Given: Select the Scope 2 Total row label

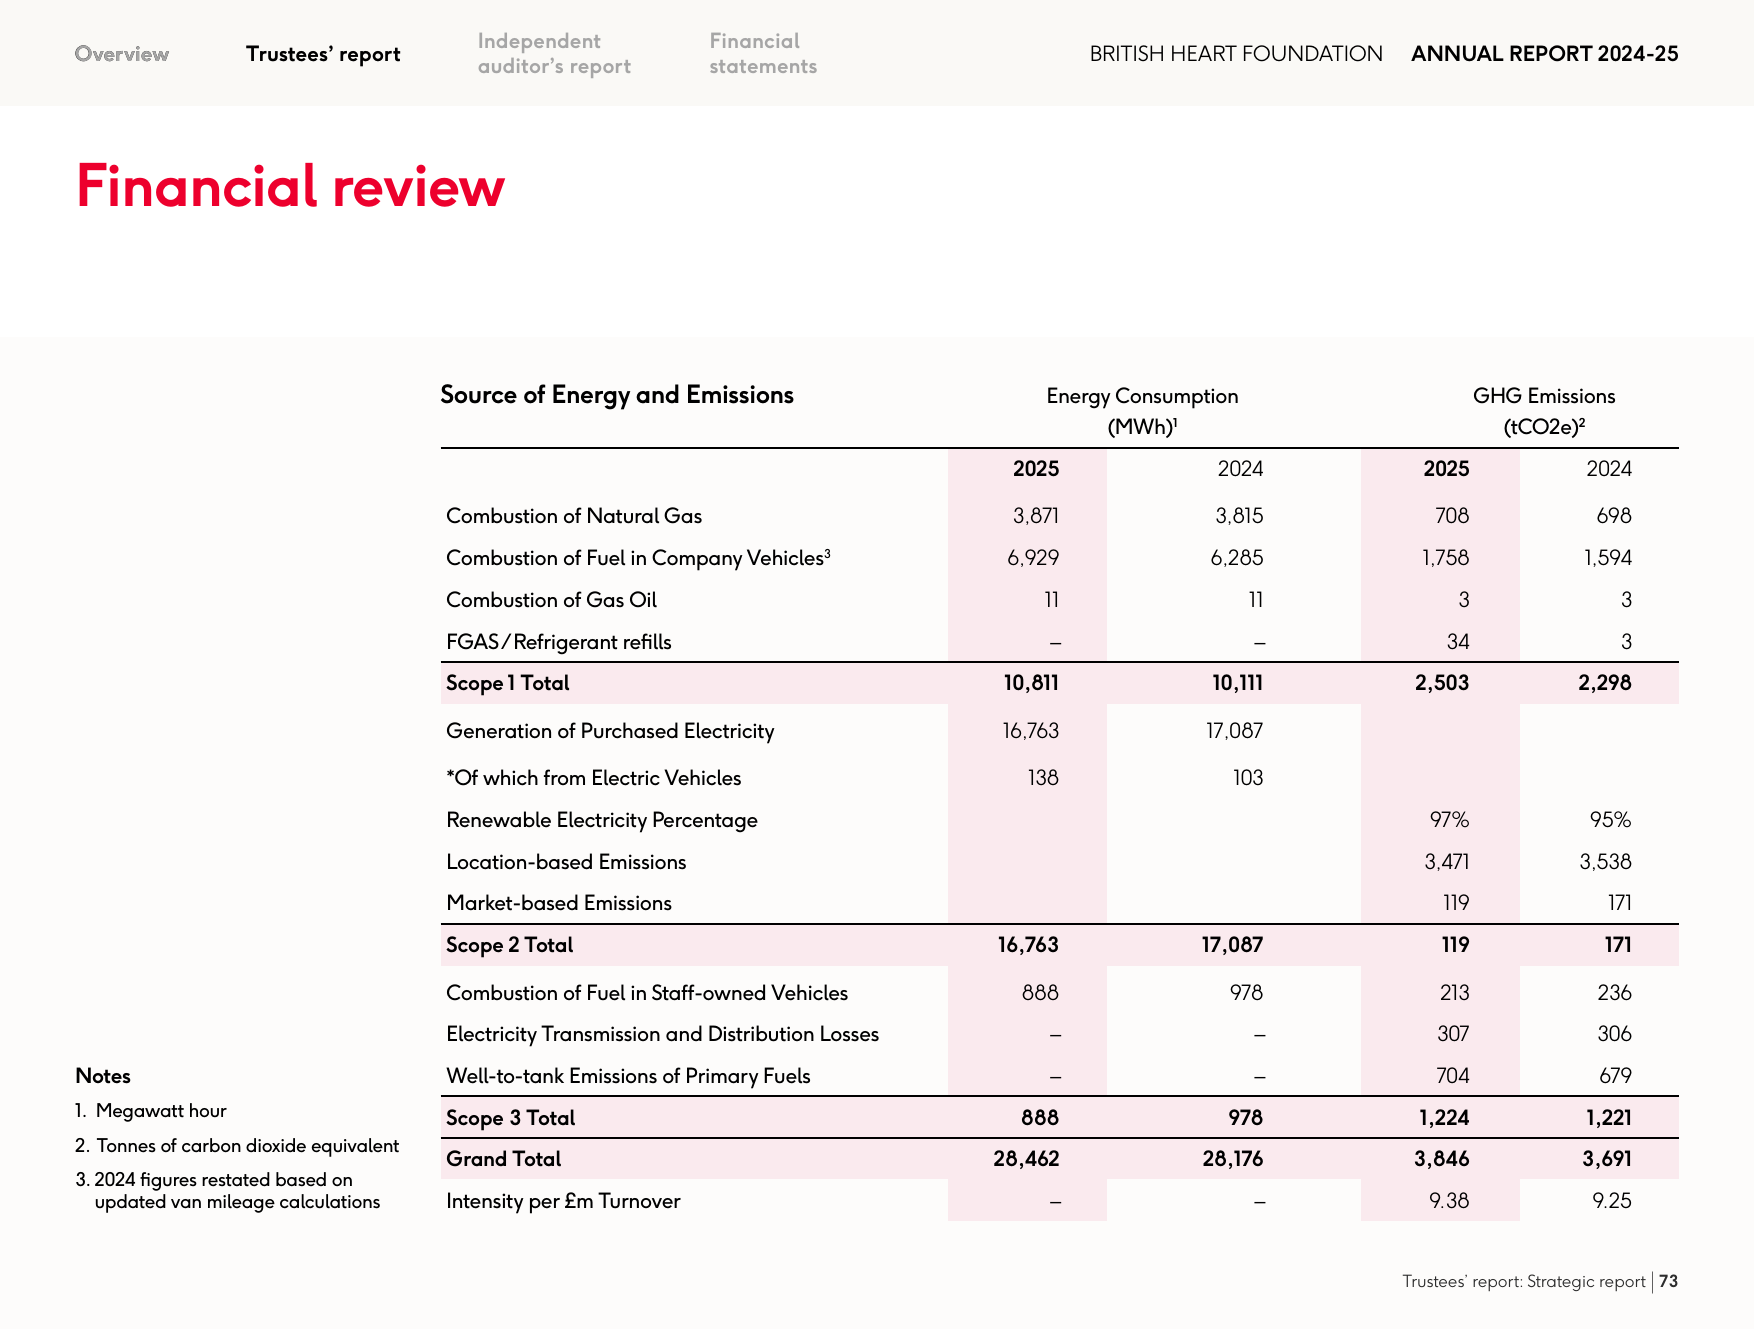Looking at the screenshot, I should [510, 945].
